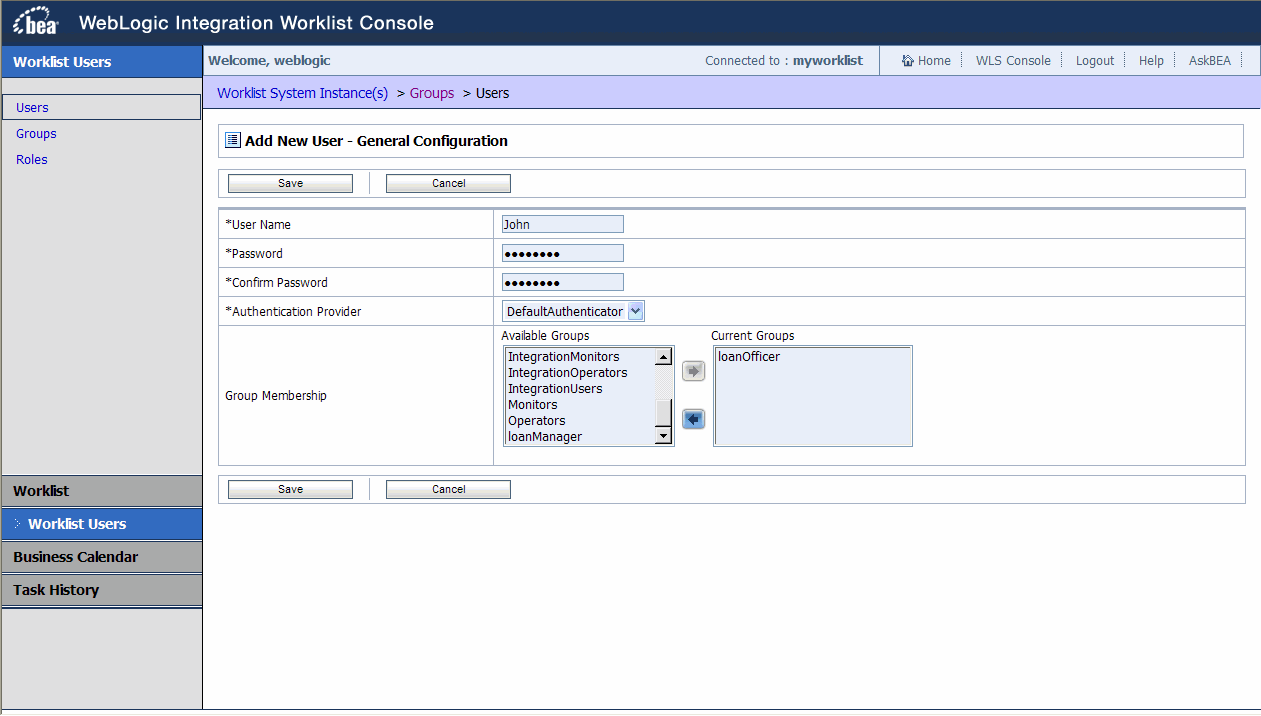This screenshot has width=1261, height=716.
Task: Go to Worklist System Instance(s) breadcrumb
Action: point(302,93)
